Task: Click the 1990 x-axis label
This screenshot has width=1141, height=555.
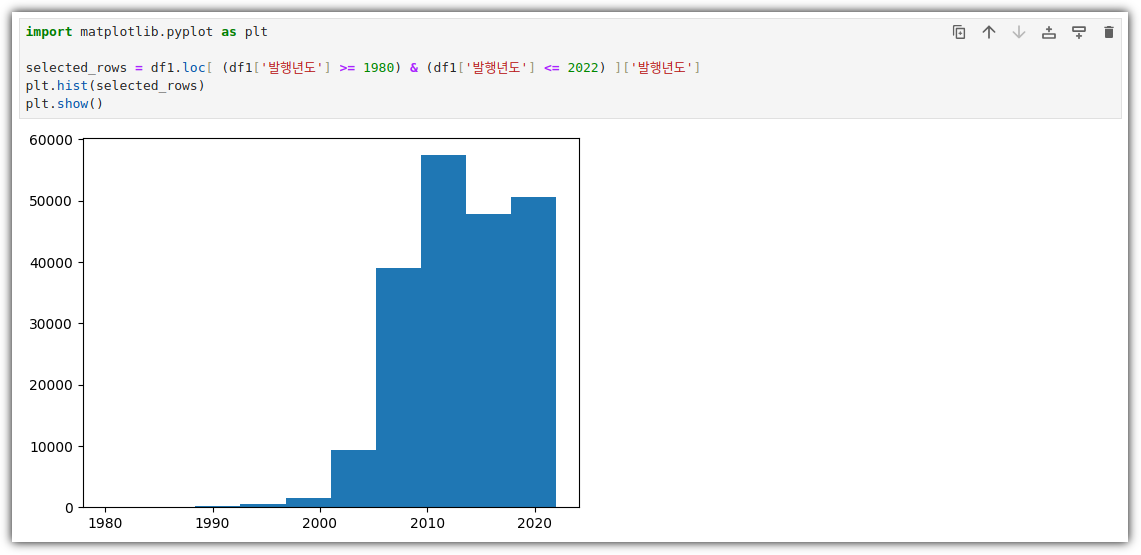Action: click(x=212, y=522)
